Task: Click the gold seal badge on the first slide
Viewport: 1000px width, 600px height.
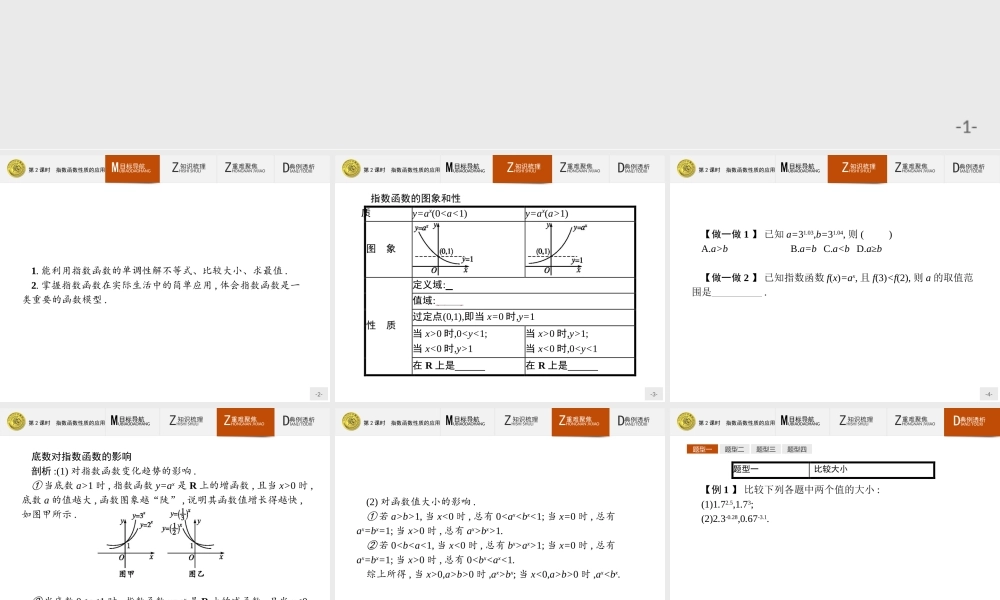Action: pyautogui.click(x=15, y=168)
